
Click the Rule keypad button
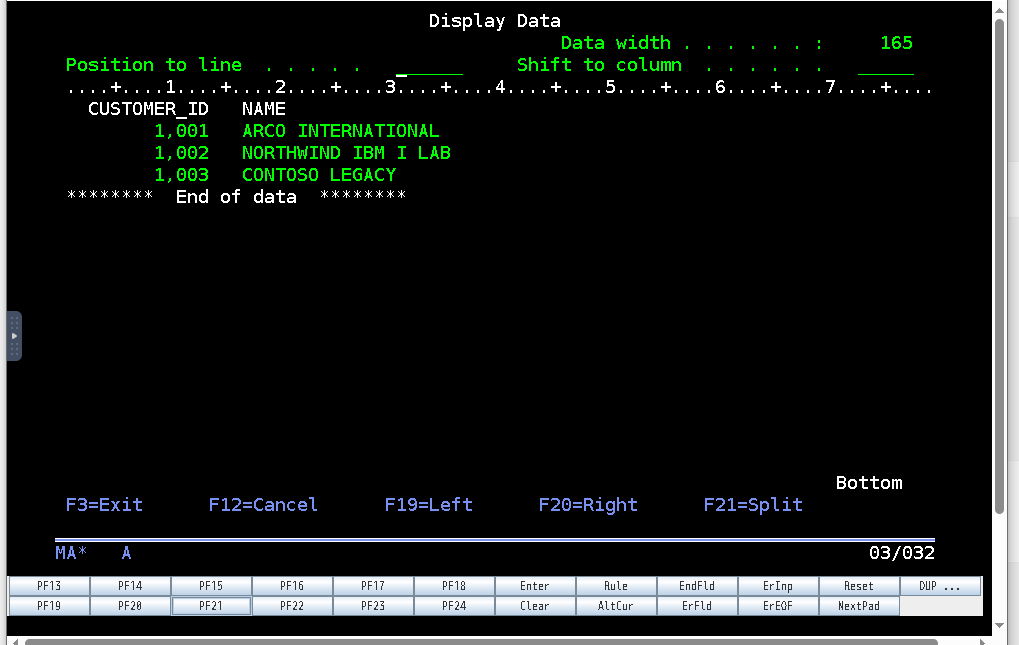point(616,586)
